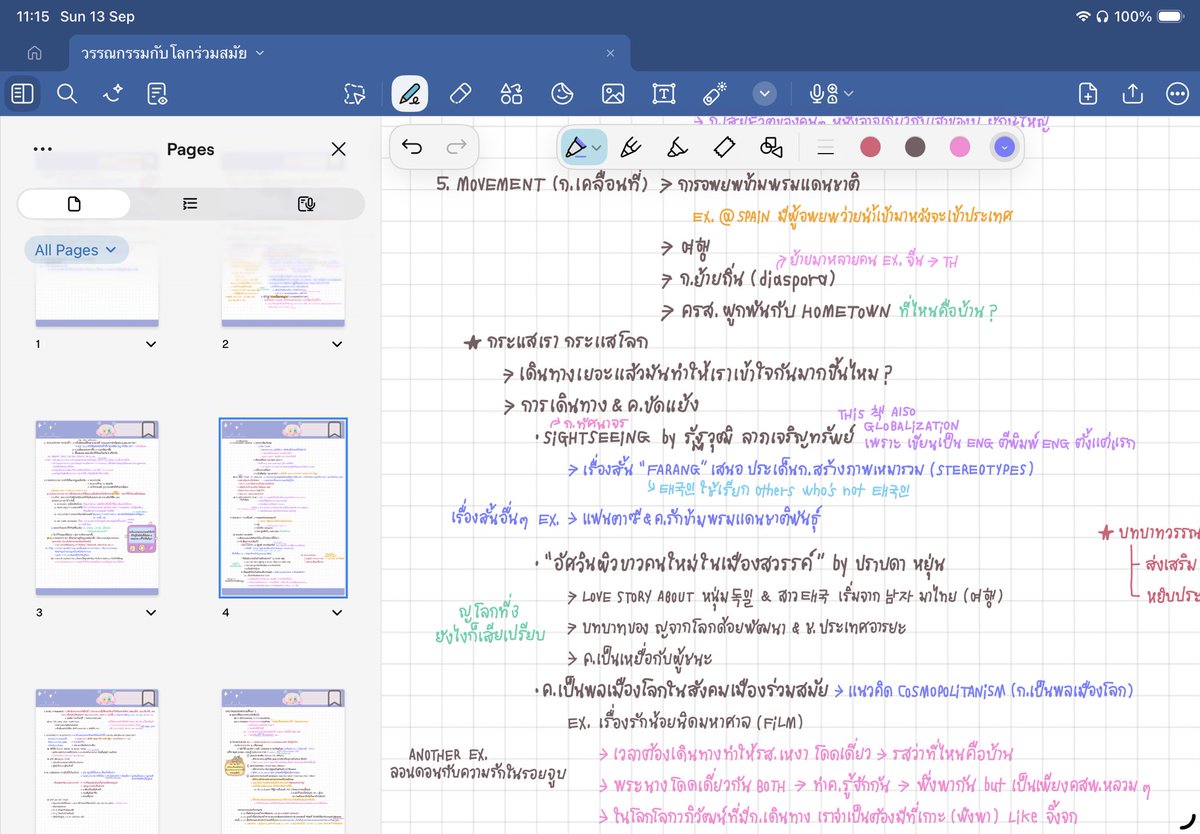Viewport: 1200px width, 834px height.
Task: Insert an image with the Image tool
Action: point(613,94)
